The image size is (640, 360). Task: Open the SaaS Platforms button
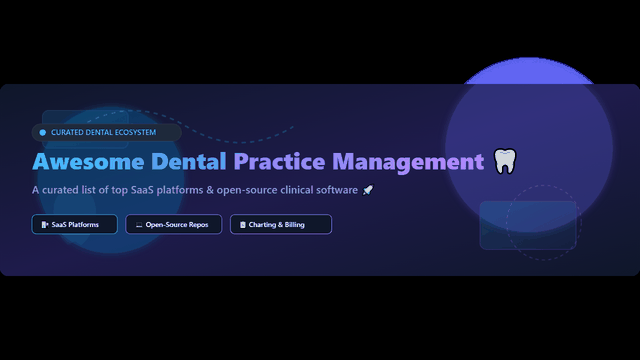tap(74, 224)
